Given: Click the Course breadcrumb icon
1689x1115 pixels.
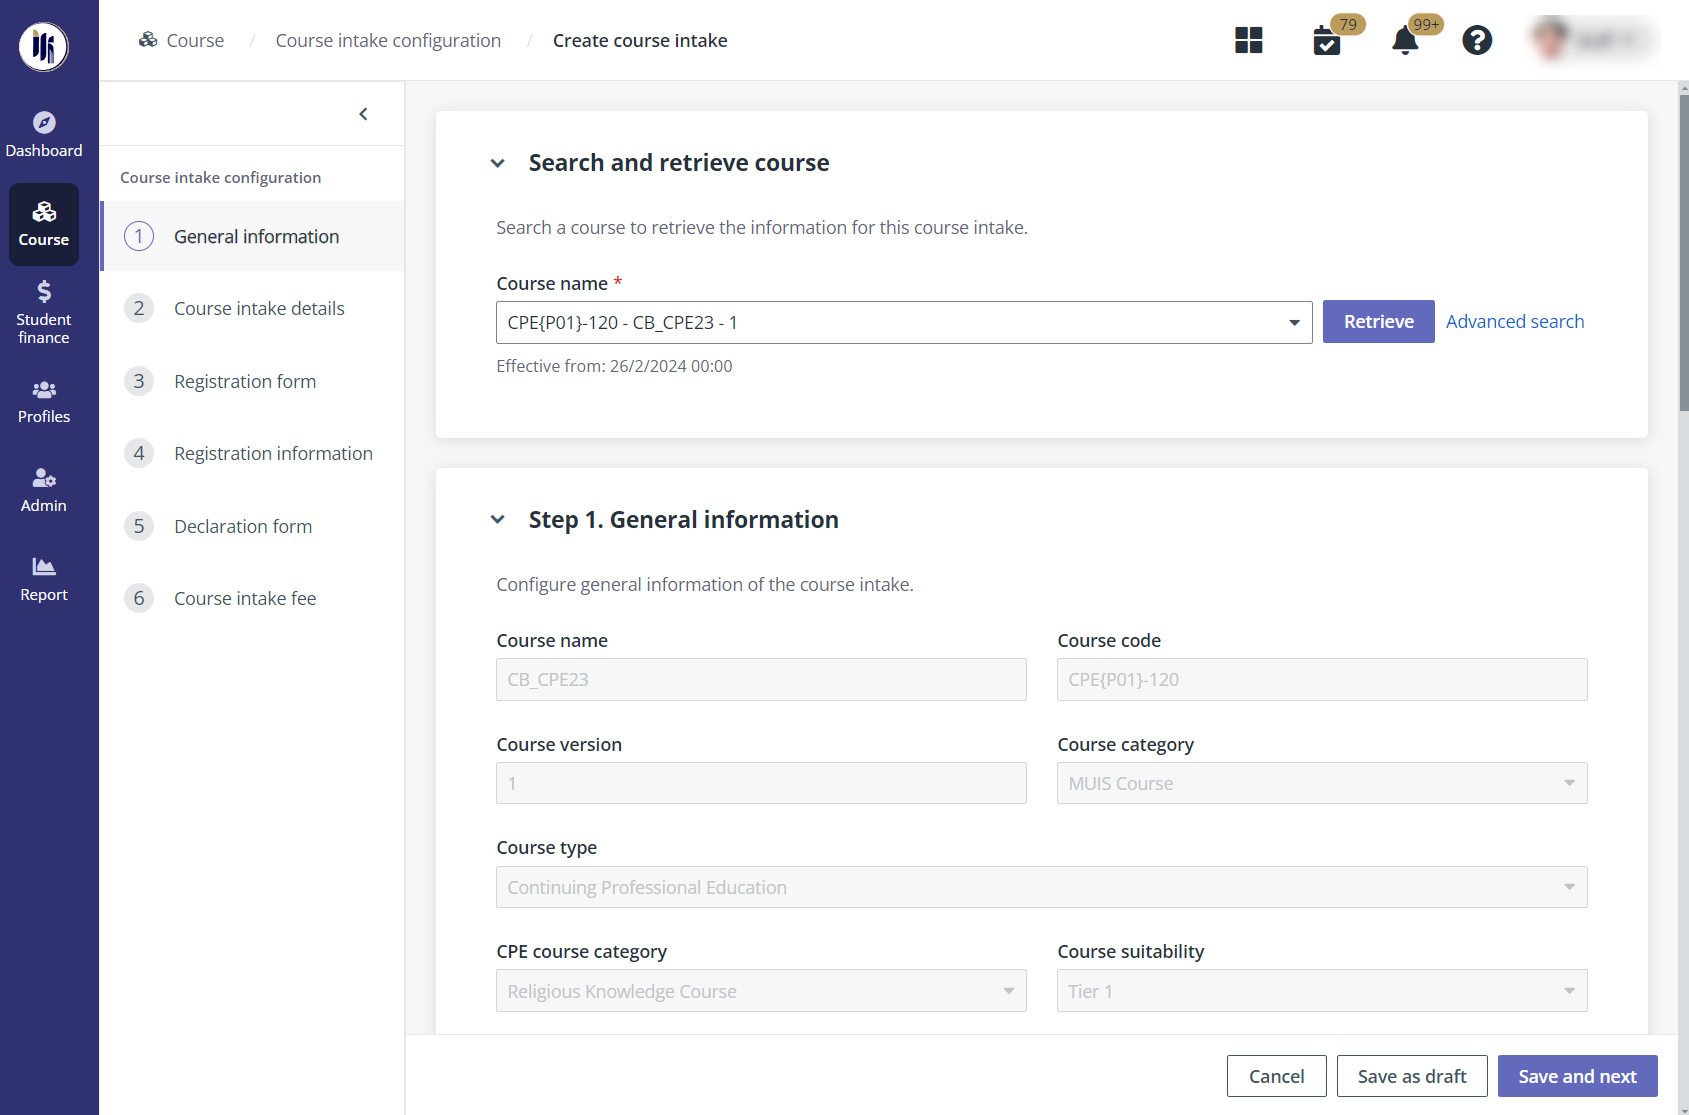Looking at the screenshot, I should pos(148,40).
